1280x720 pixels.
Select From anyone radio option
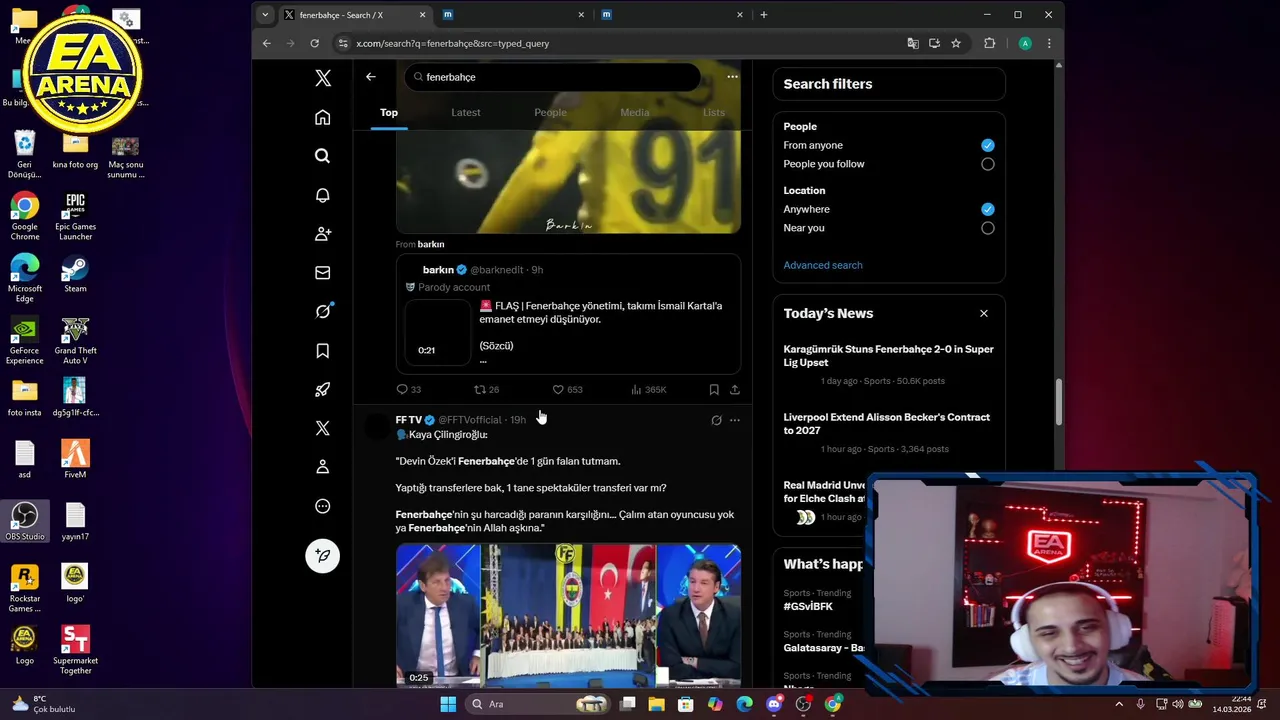(x=987, y=145)
